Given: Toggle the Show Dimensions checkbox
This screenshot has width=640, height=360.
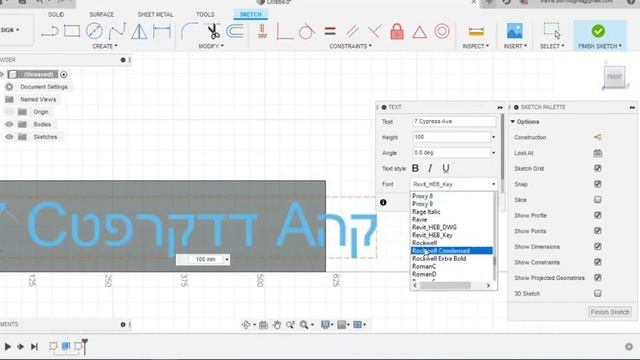Looking at the screenshot, I should pyautogui.click(x=598, y=247).
